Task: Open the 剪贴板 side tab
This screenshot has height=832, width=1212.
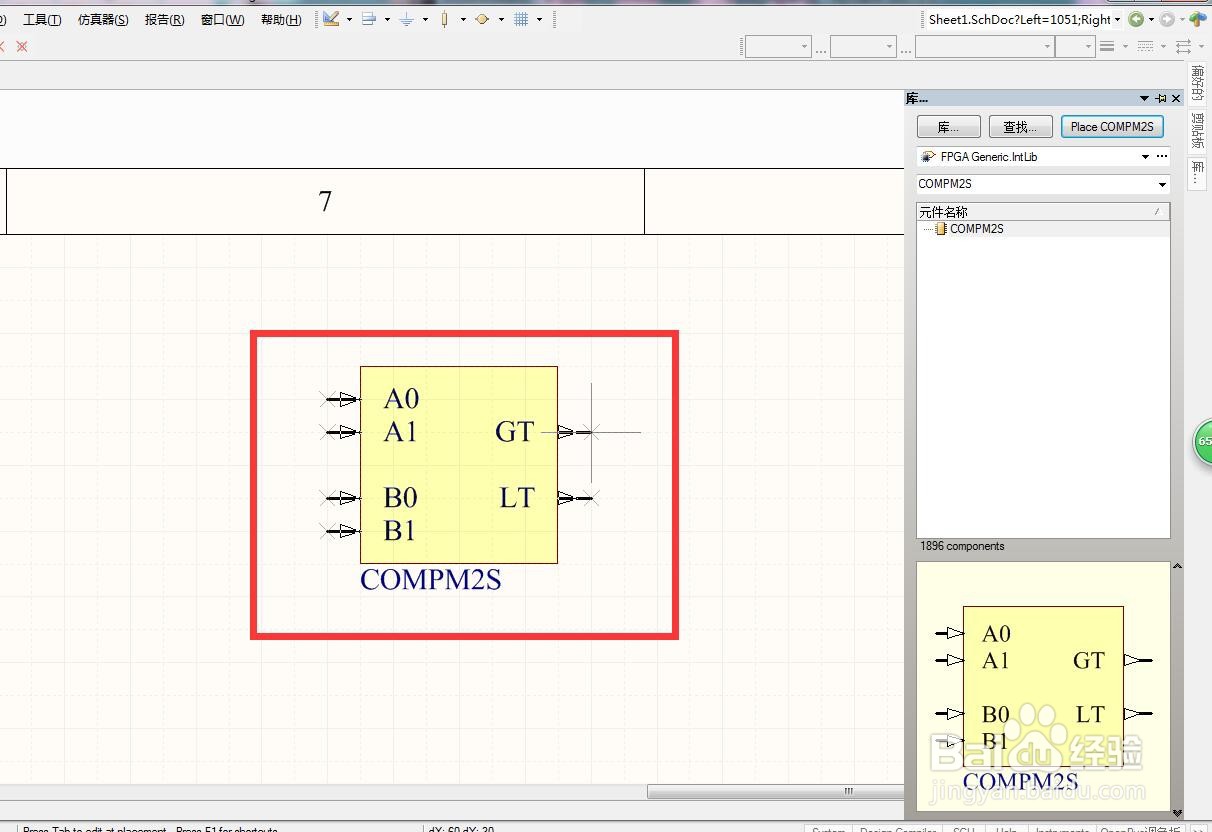Action: click(x=1198, y=131)
